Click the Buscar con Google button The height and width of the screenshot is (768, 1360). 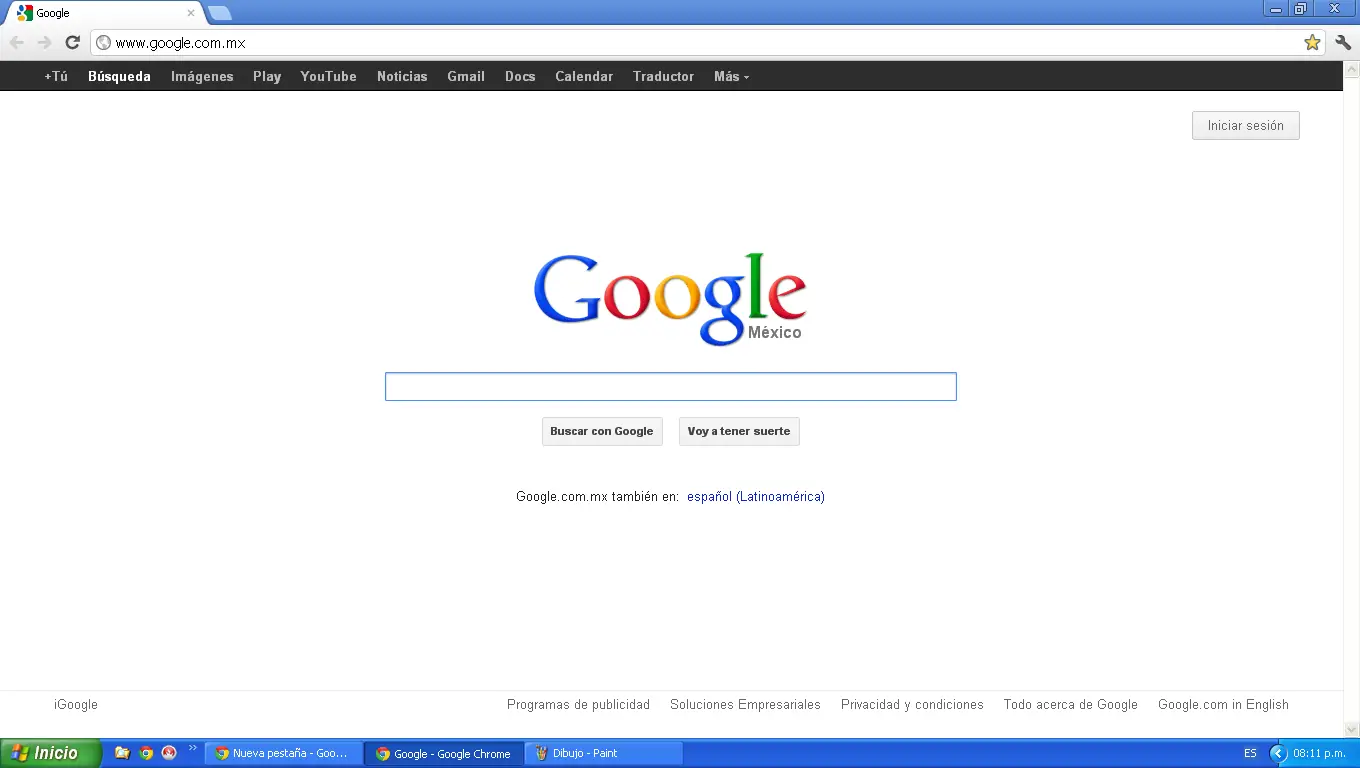(602, 431)
